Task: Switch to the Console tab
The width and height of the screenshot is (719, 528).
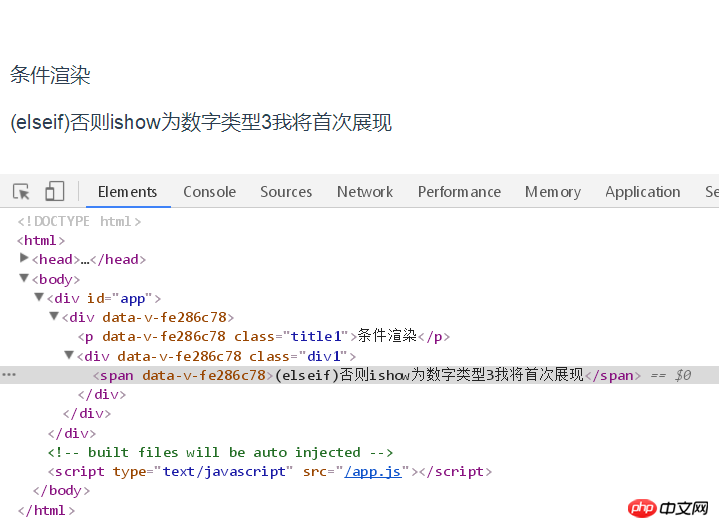Action: click(210, 192)
